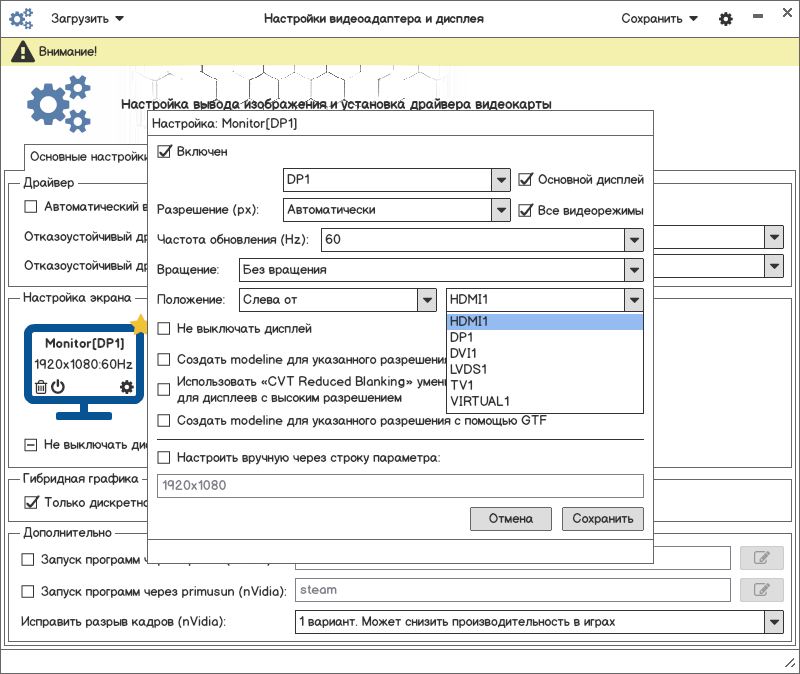Enable Не выключать дисплей in the dialog
The image size is (800, 674).
(164, 329)
